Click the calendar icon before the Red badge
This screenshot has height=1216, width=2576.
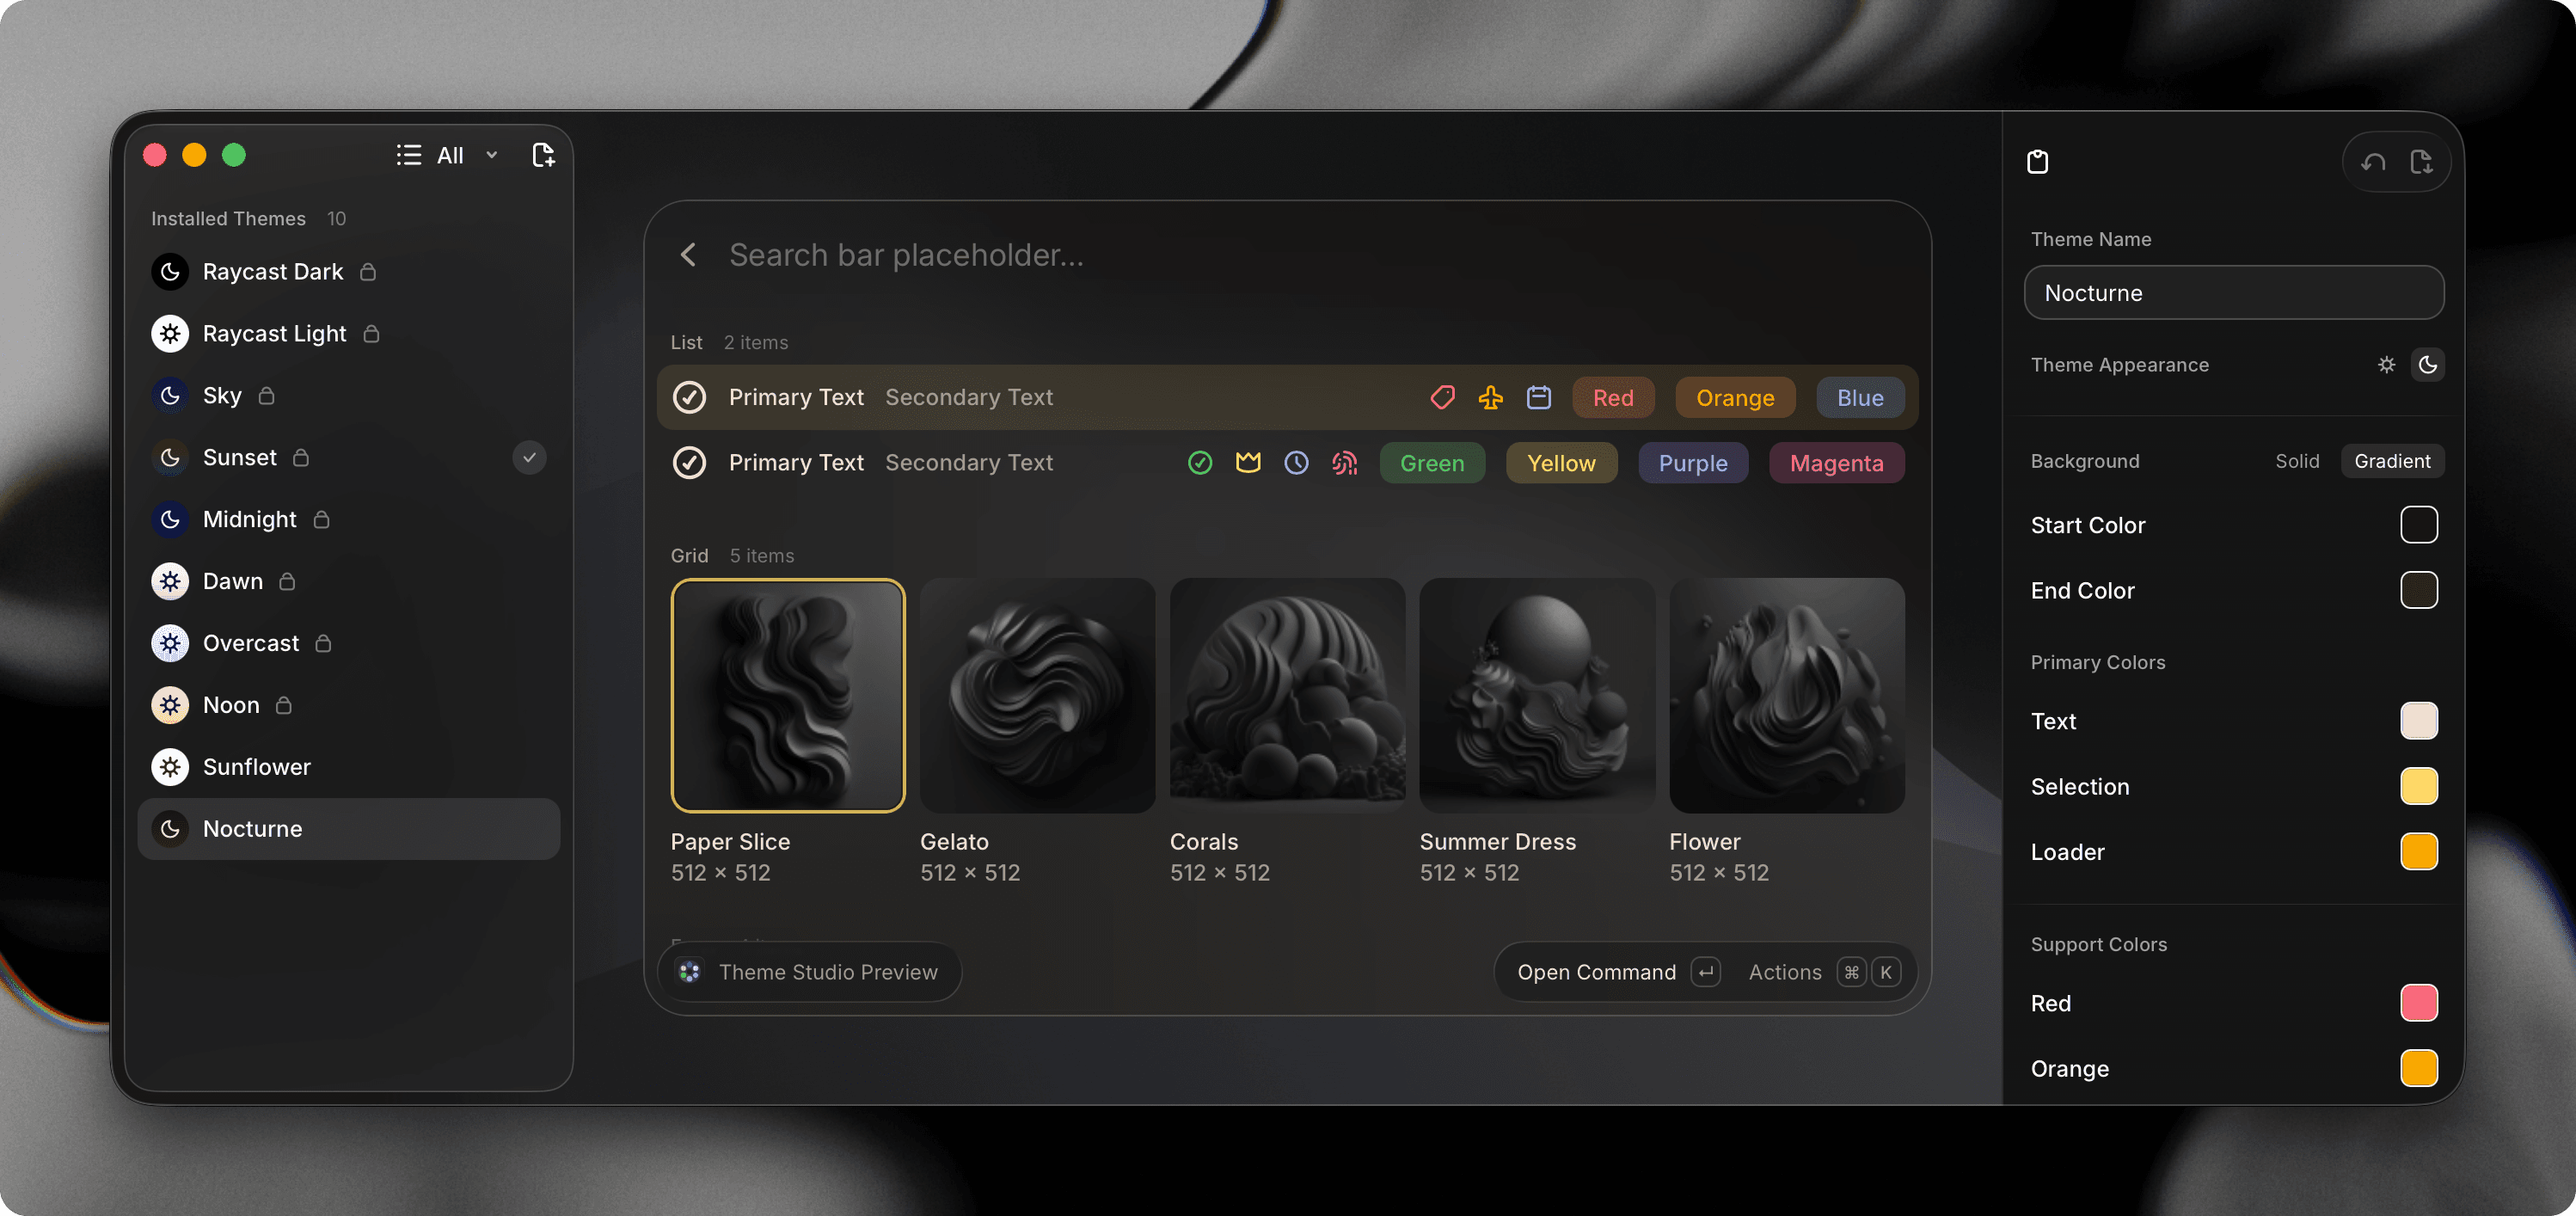tap(1539, 397)
